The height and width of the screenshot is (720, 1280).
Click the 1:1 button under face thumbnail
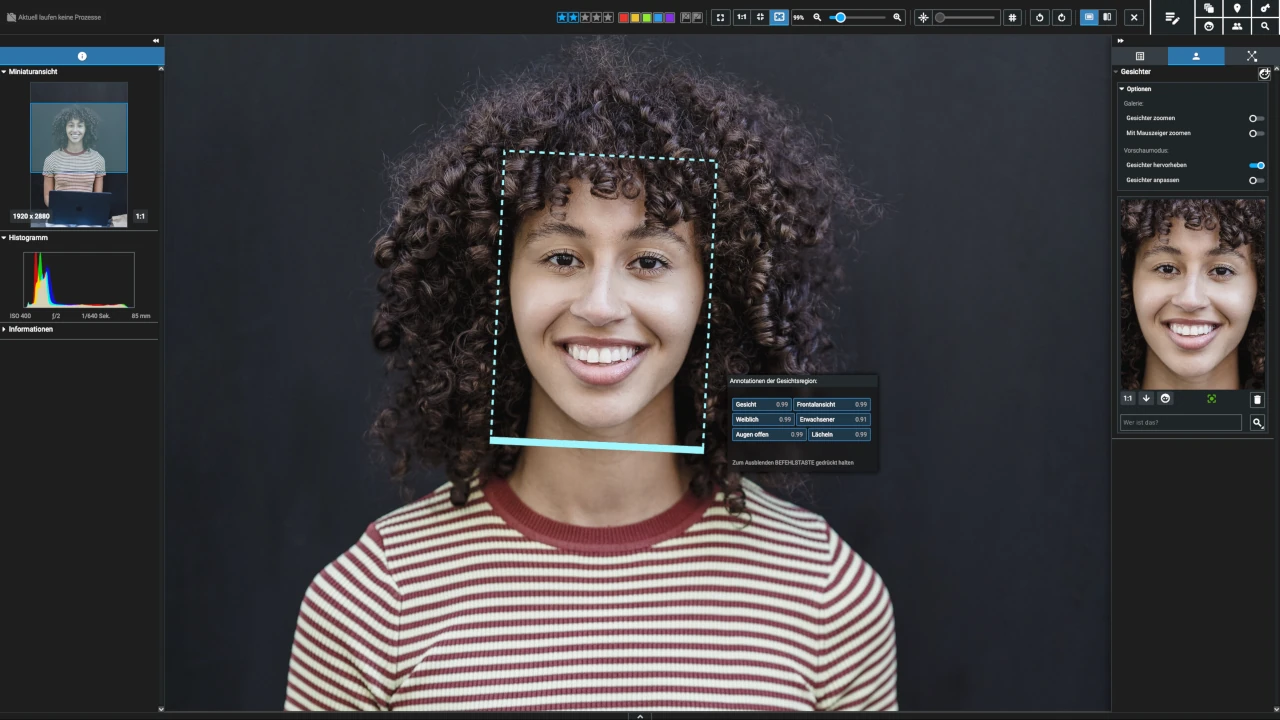point(1128,398)
